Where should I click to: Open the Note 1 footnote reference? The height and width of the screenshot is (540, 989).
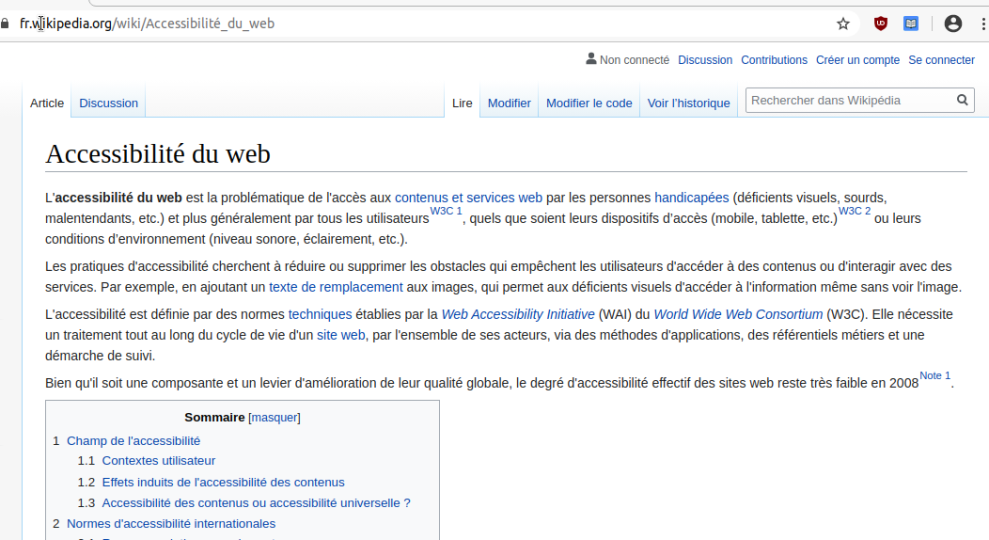[935, 375]
